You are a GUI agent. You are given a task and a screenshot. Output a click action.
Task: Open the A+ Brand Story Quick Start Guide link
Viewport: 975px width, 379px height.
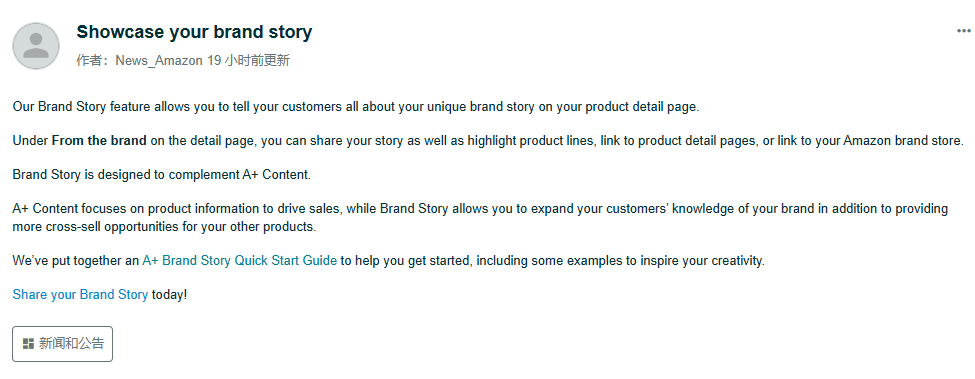point(239,261)
